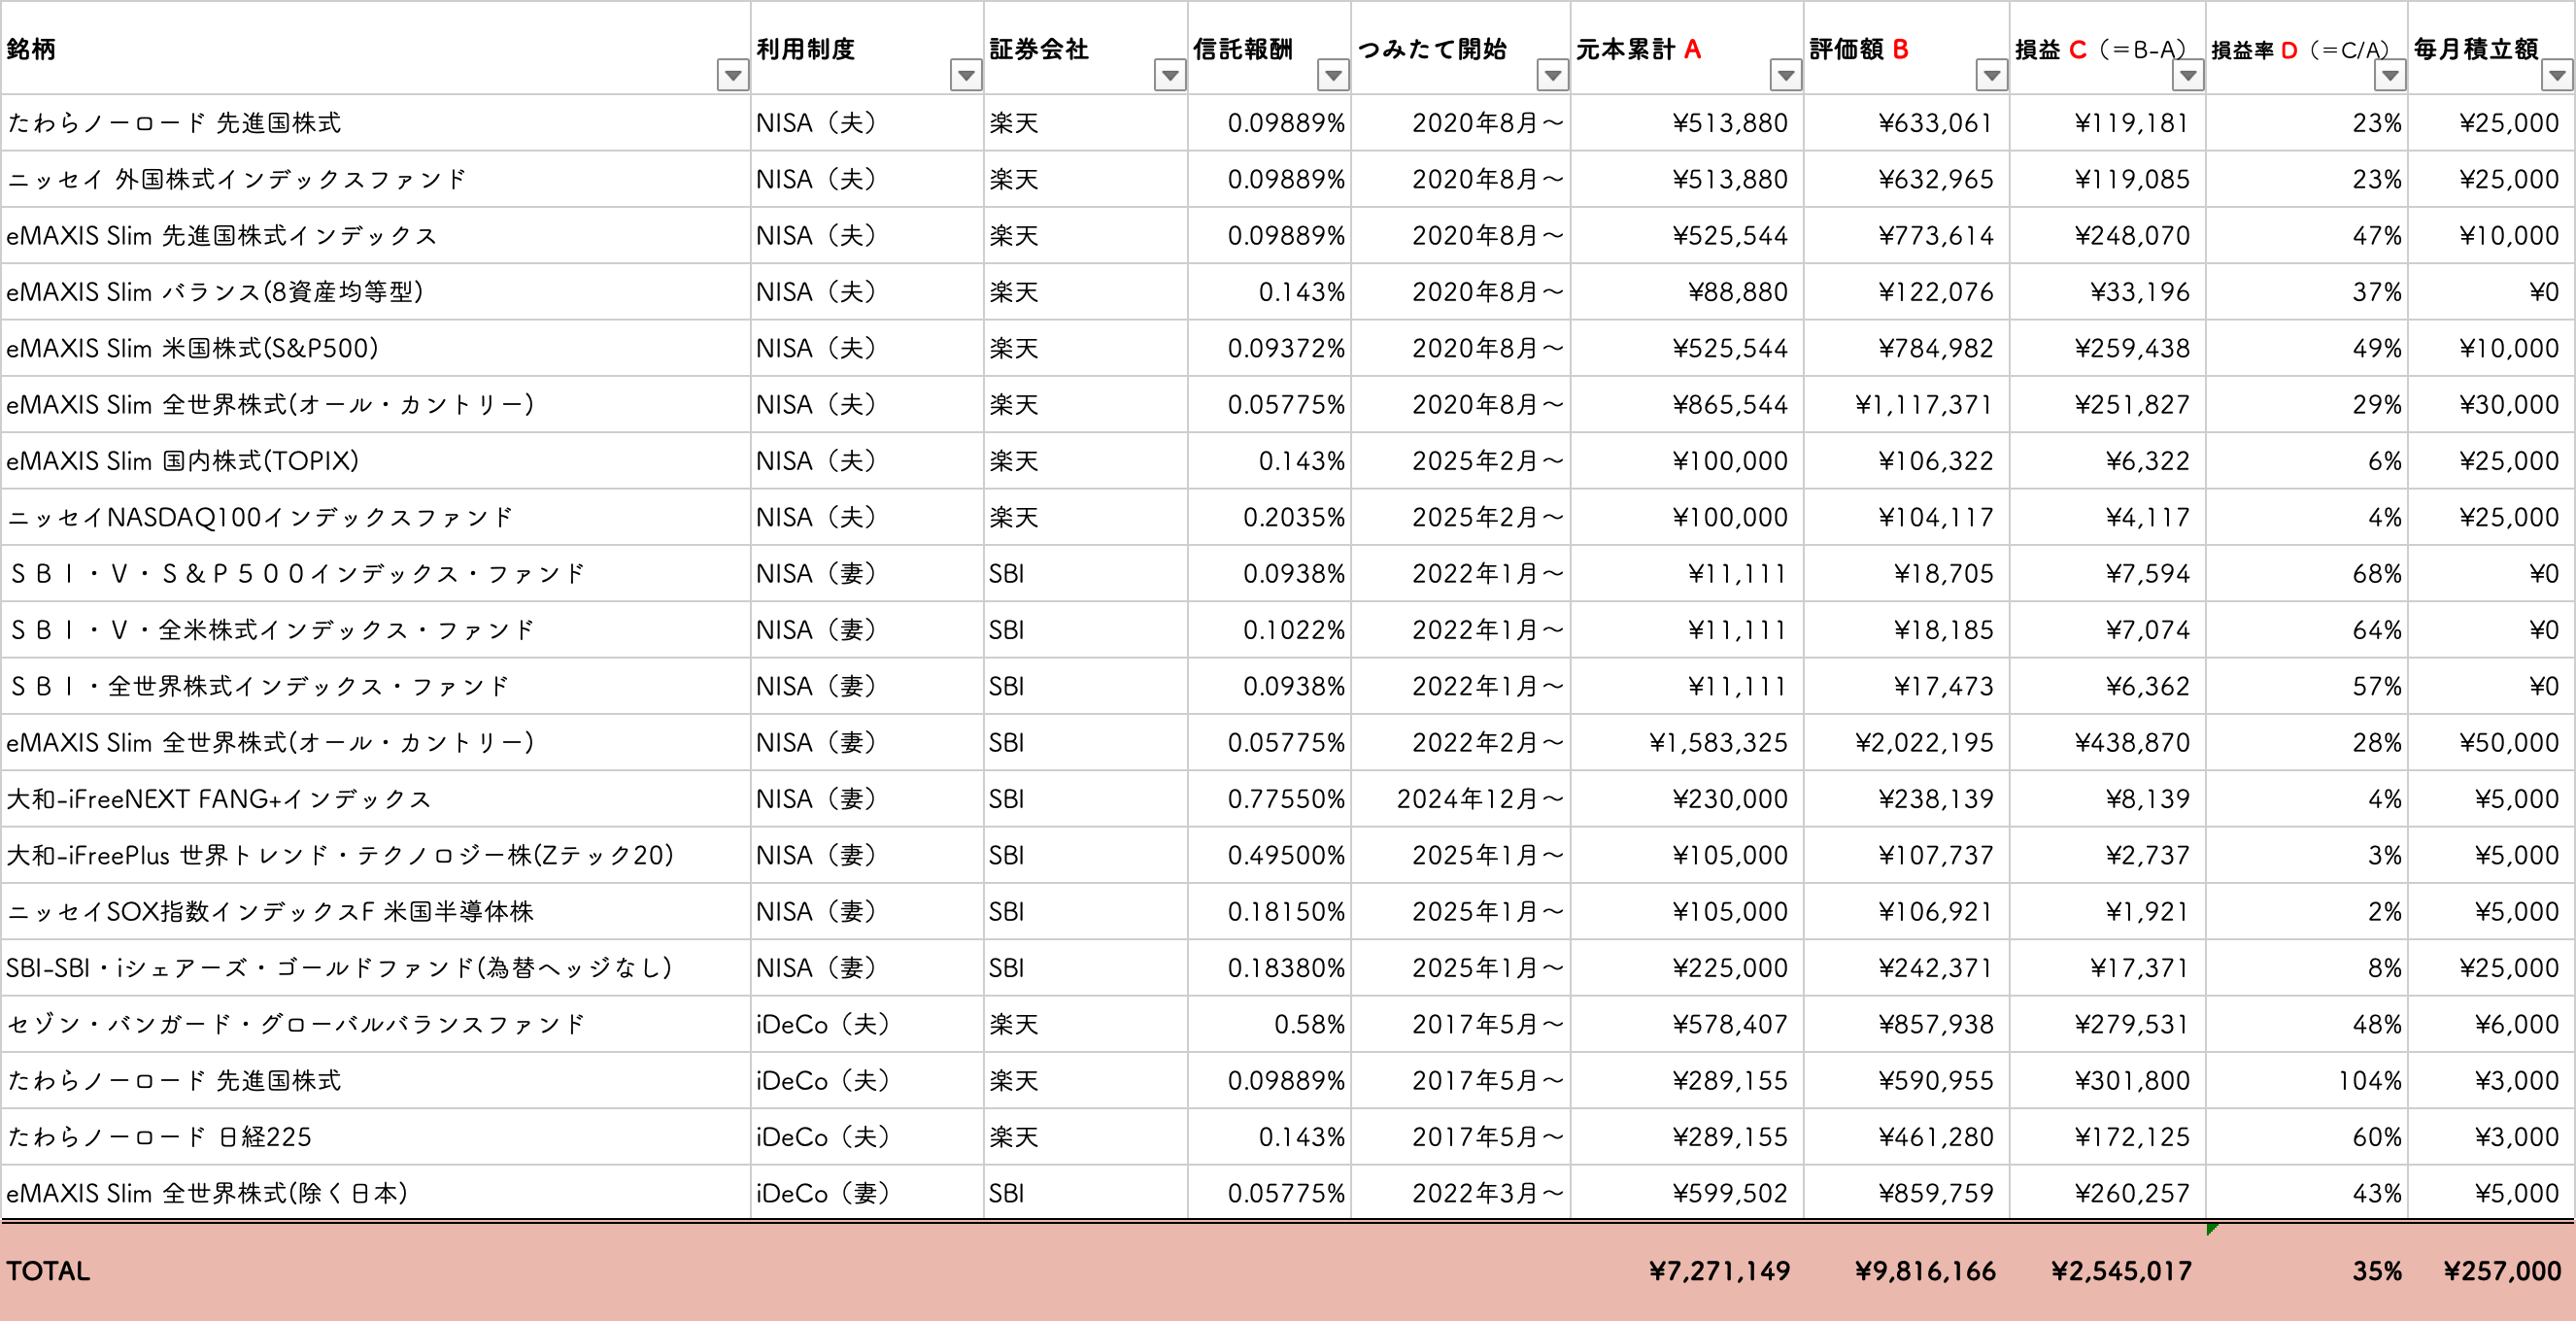The height and width of the screenshot is (1321, 2576).
Task: Select the 信託報酬 header cell
Action: (x=1269, y=48)
